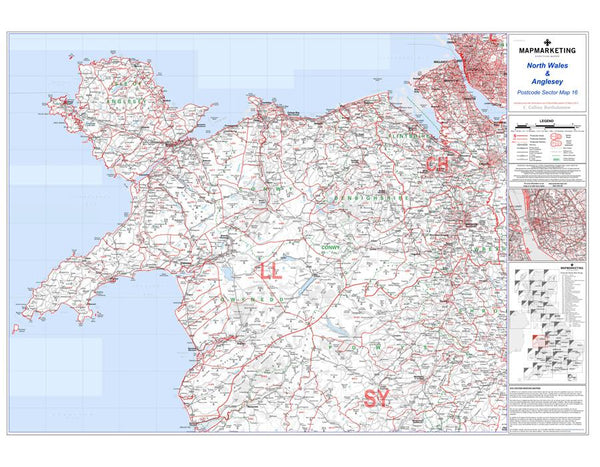600x467 pixels.
Task: Click the POWYS county label
Action: coord(377,347)
